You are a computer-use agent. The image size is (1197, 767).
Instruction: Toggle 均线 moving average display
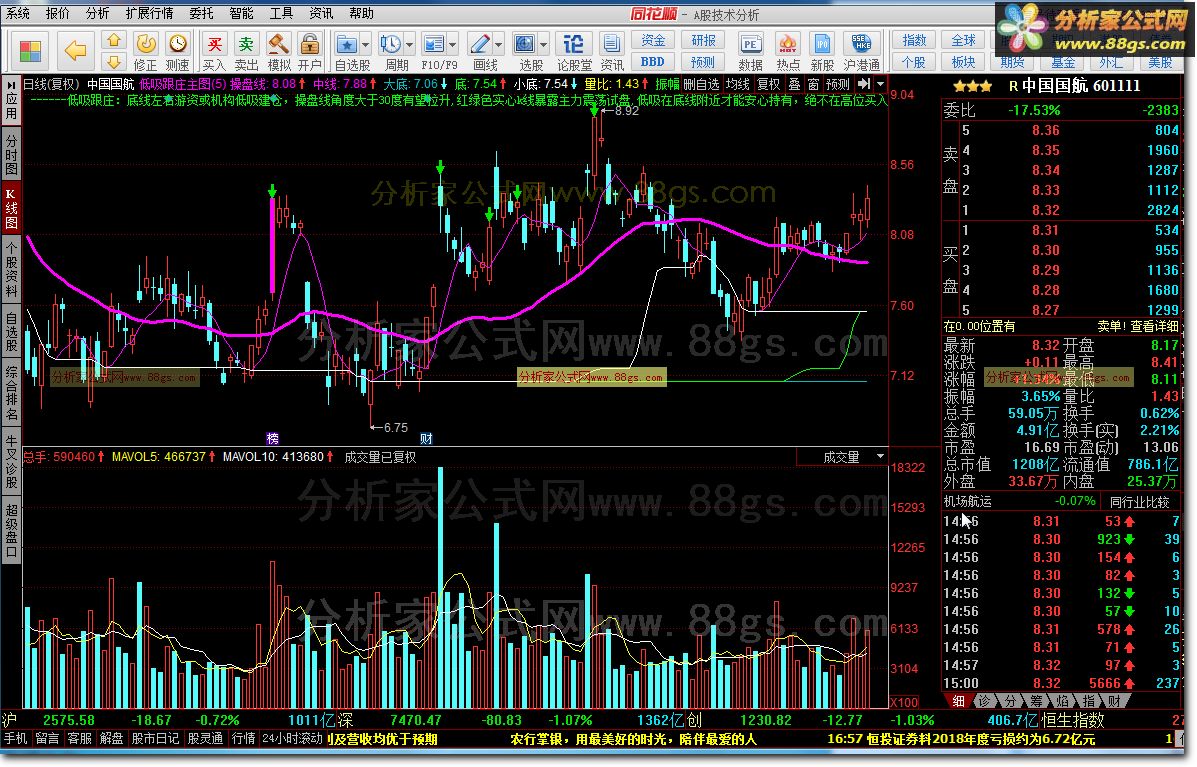(x=737, y=84)
